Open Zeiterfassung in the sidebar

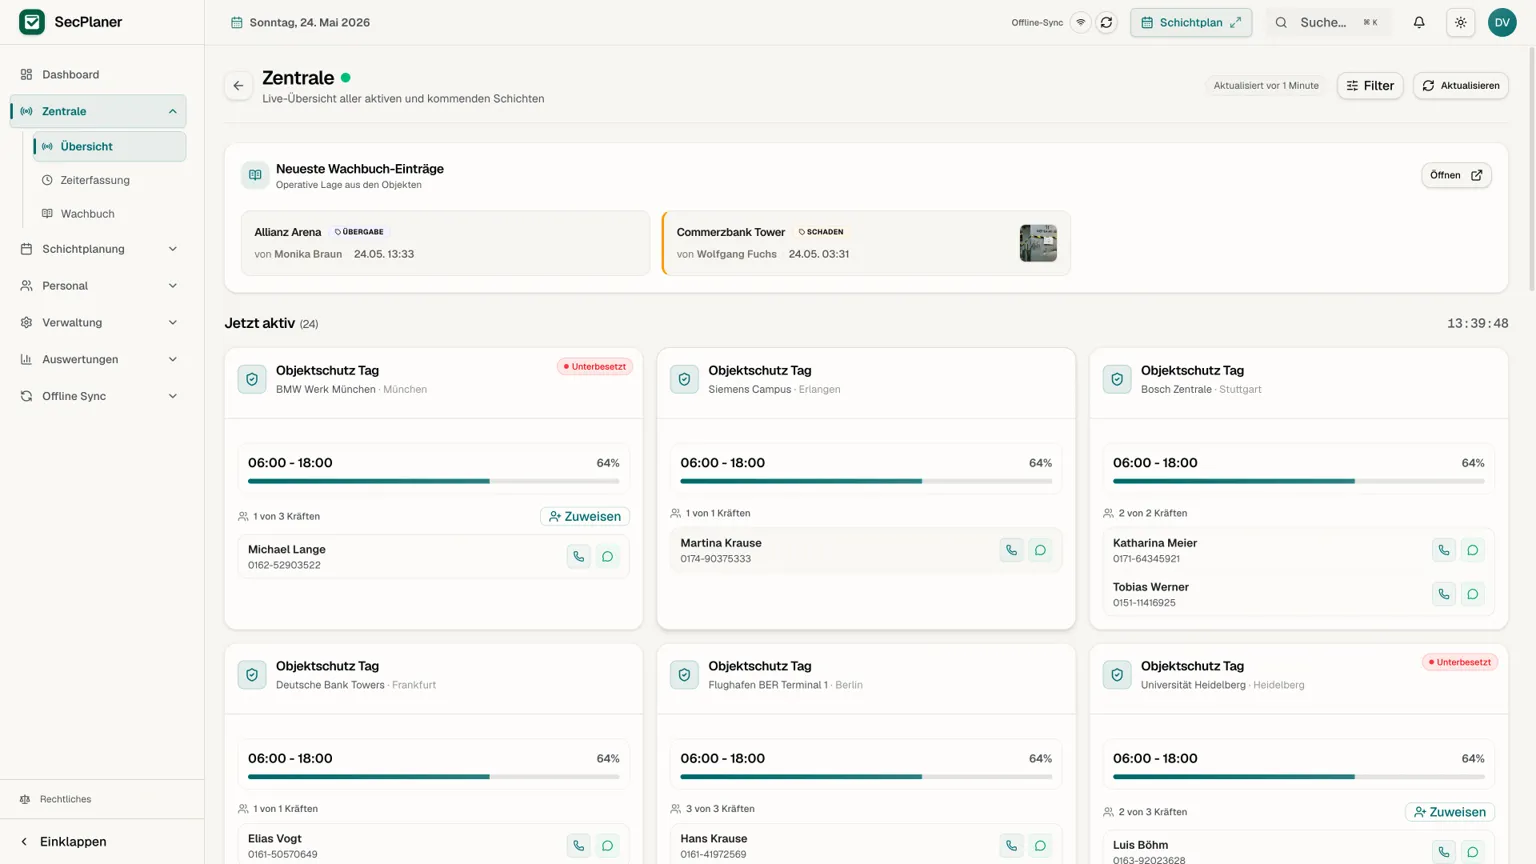point(110,180)
